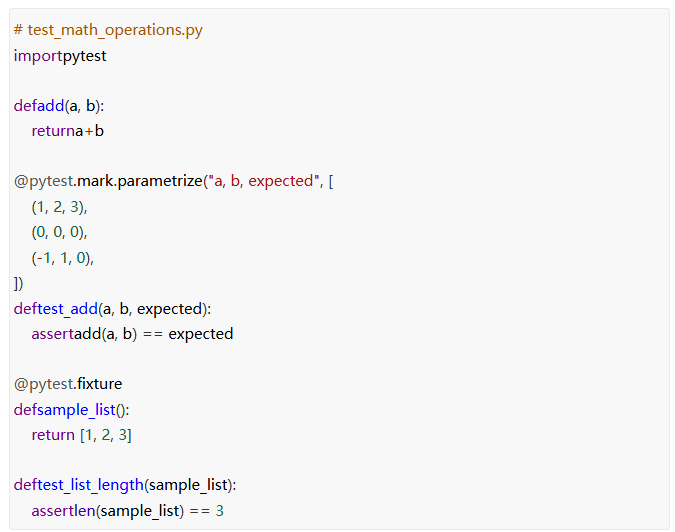675x532 pixels.
Task: Click the assert keyword before add(a, b)
Action: [x=52, y=334]
